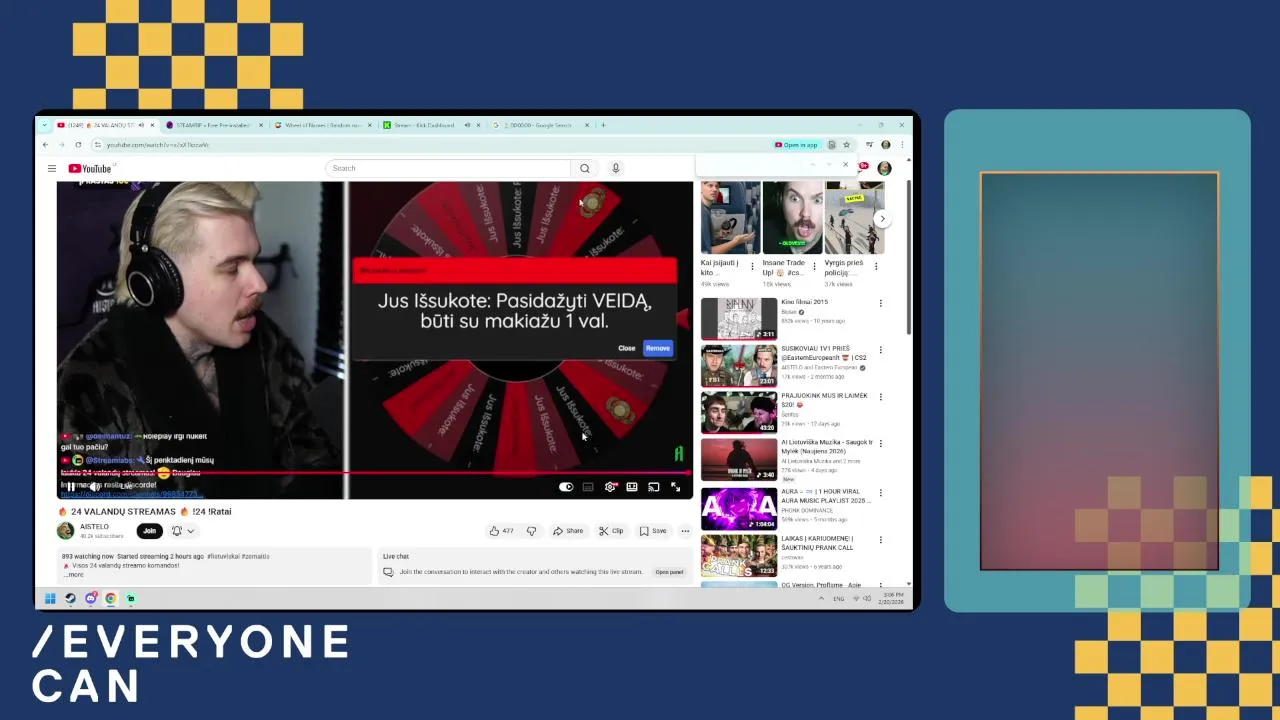The image size is (1280, 720).
Task: Switch to the STEAMRIP browser tab
Action: tap(212, 125)
